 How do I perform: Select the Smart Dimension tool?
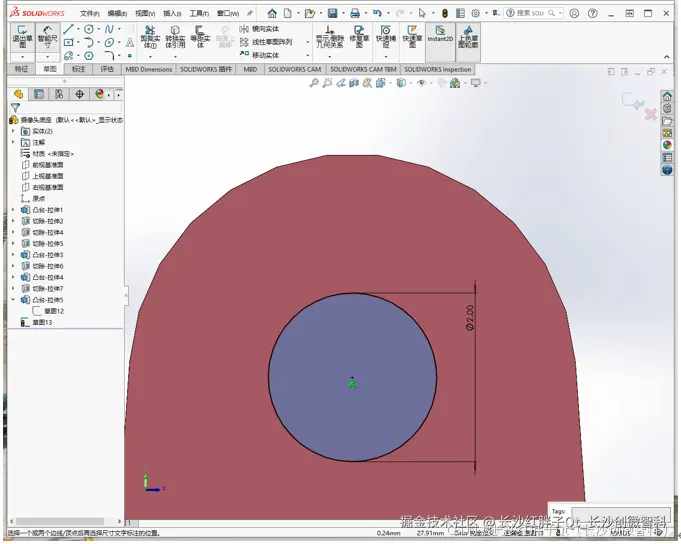[x=48, y=38]
